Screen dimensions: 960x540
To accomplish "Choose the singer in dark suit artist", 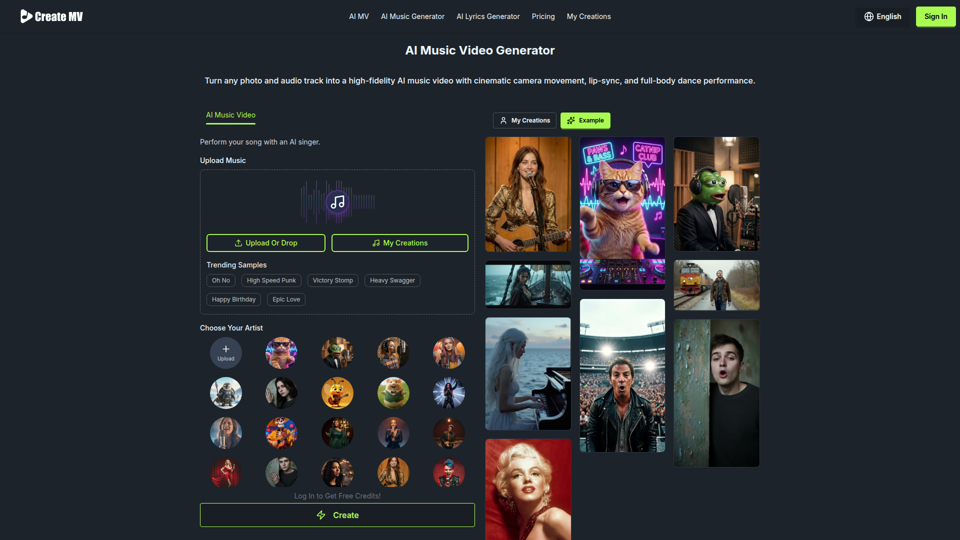I will click(x=393, y=433).
